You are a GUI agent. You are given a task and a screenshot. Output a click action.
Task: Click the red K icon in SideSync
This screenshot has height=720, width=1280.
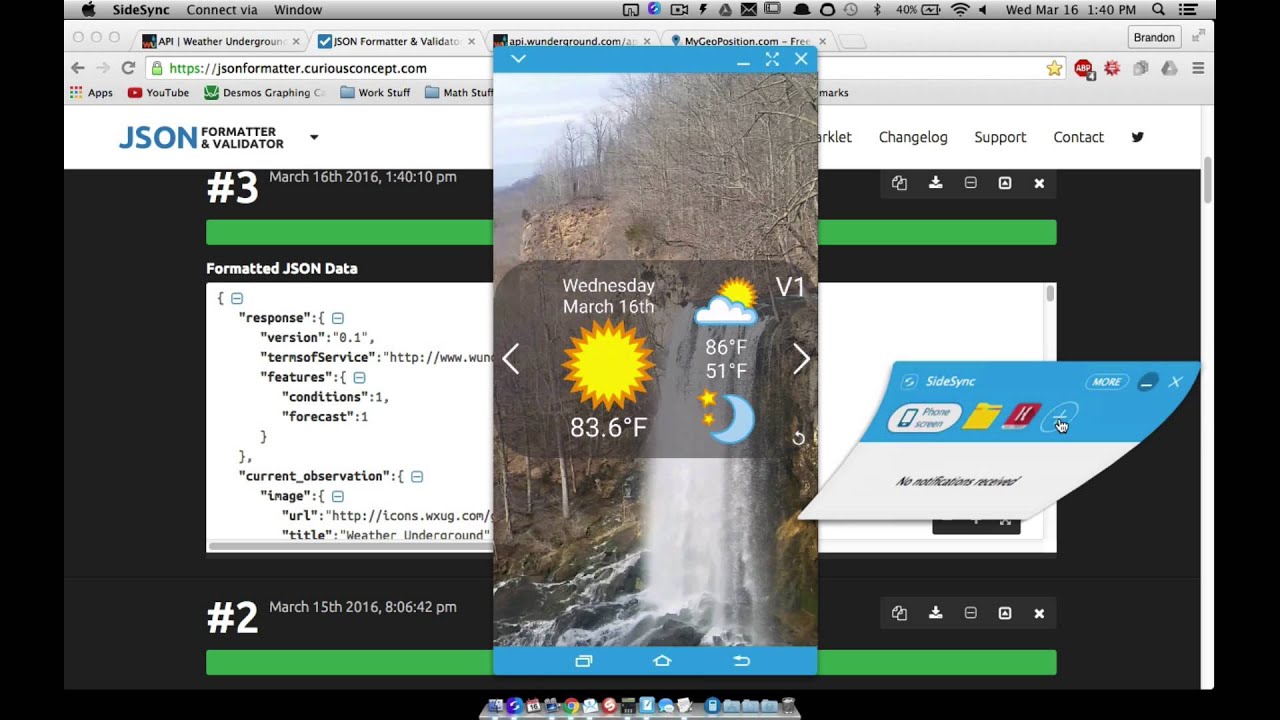pos(1019,416)
